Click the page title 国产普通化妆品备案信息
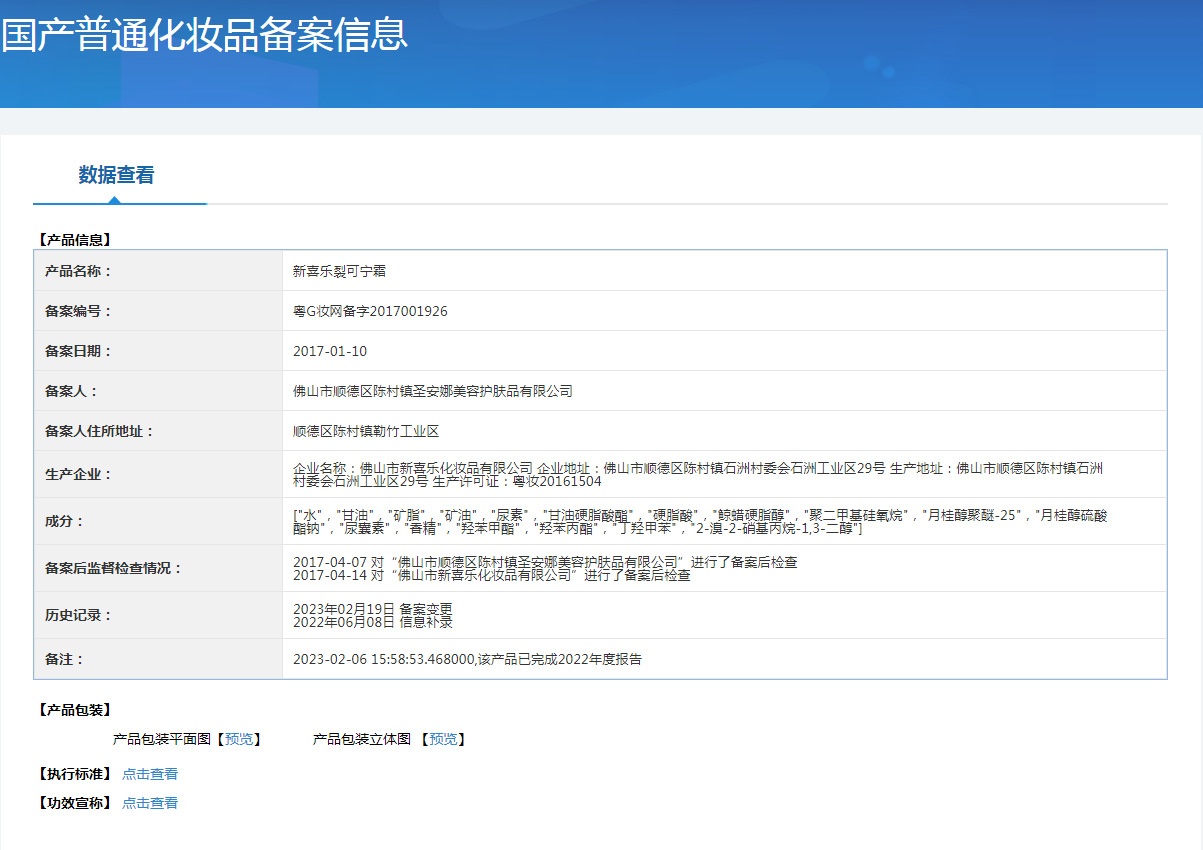1203x850 pixels. tap(204, 34)
